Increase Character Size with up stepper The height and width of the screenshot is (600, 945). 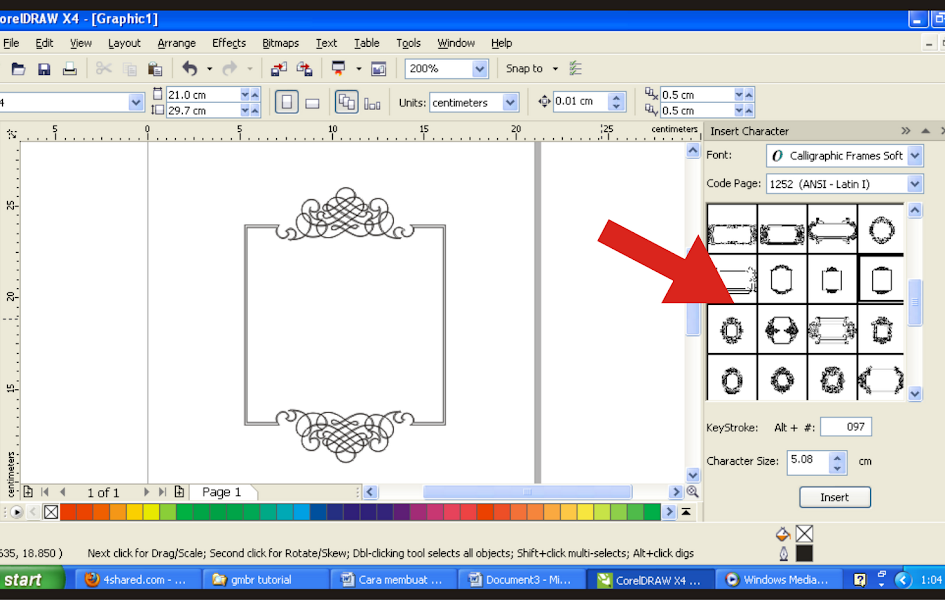(x=837, y=457)
